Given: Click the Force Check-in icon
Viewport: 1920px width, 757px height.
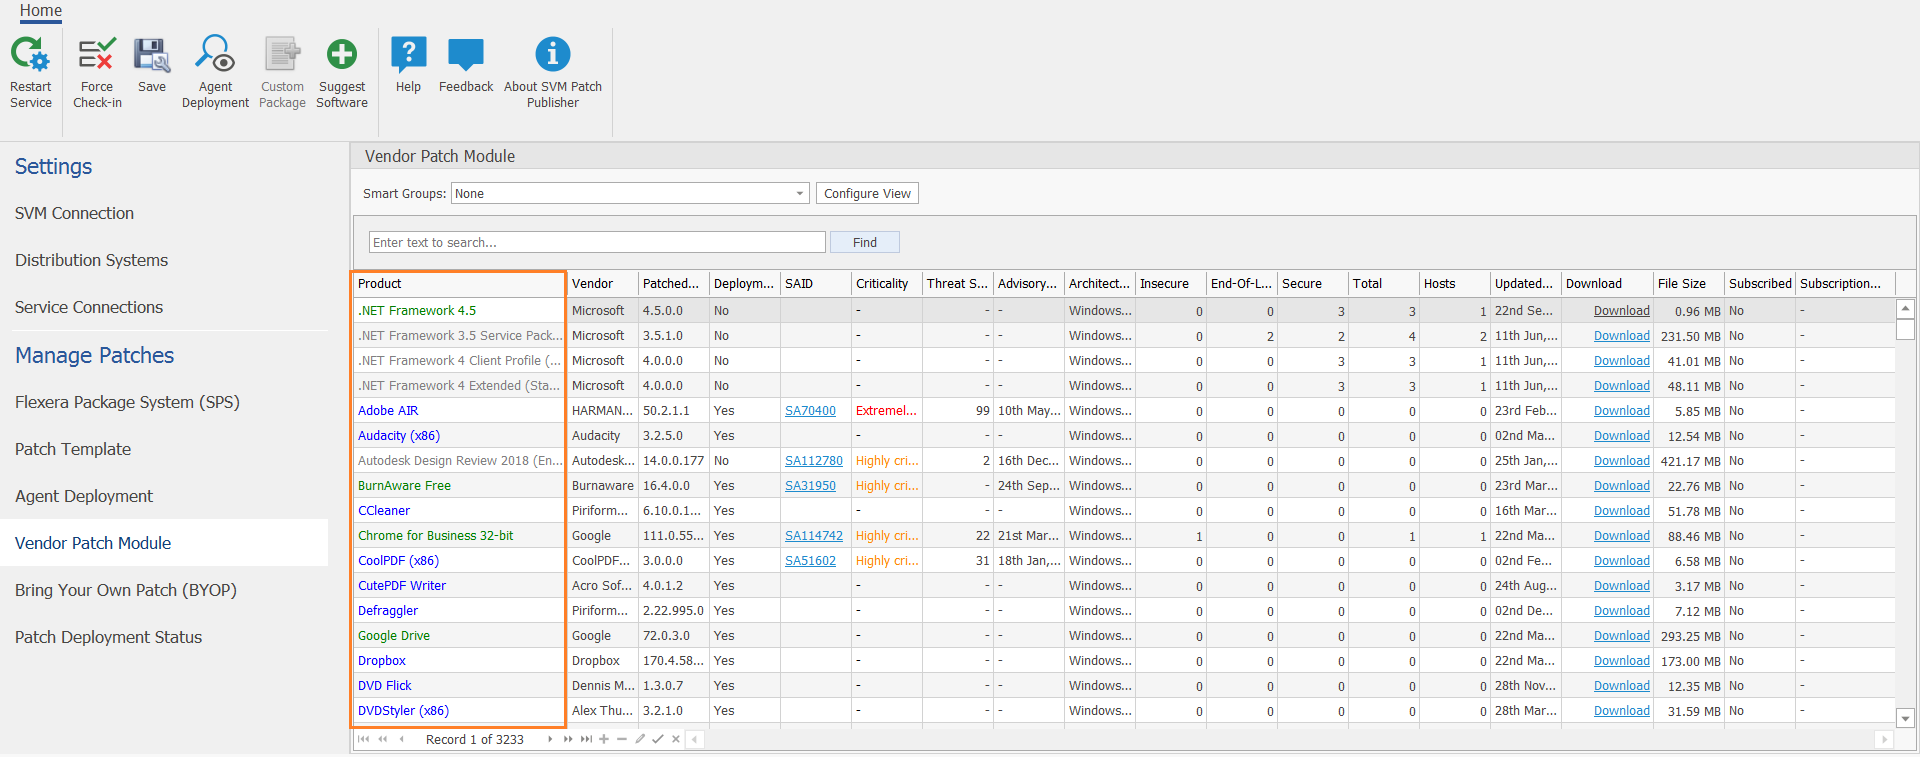Looking at the screenshot, I should 97,54.
